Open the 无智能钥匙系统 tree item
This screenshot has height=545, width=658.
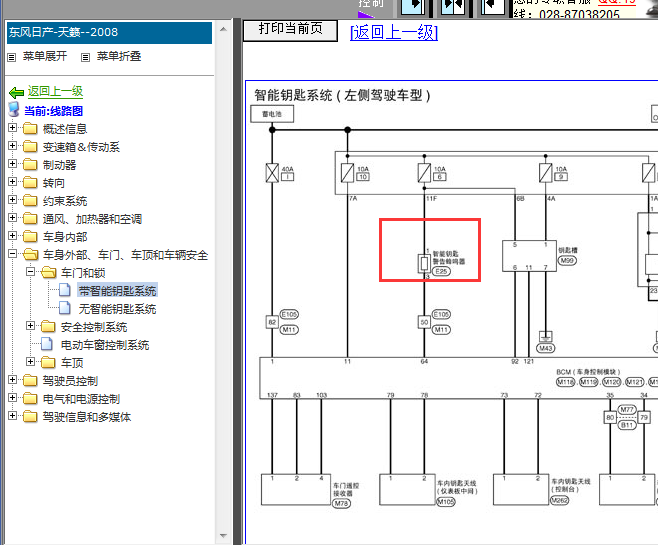(x=118, y=309)
